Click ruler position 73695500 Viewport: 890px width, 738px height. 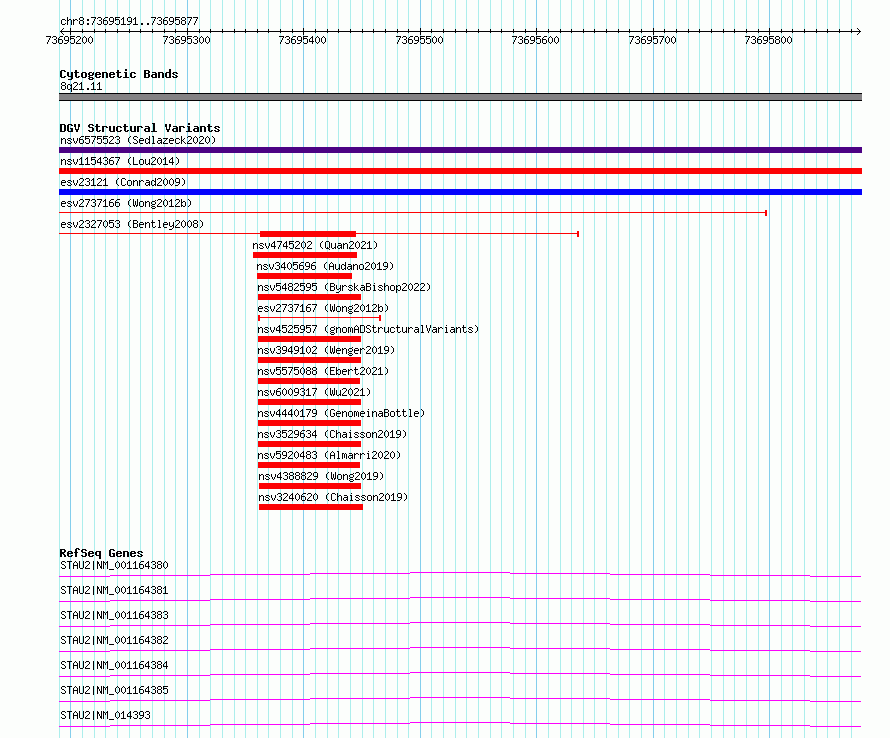click(x=419, y=40)
